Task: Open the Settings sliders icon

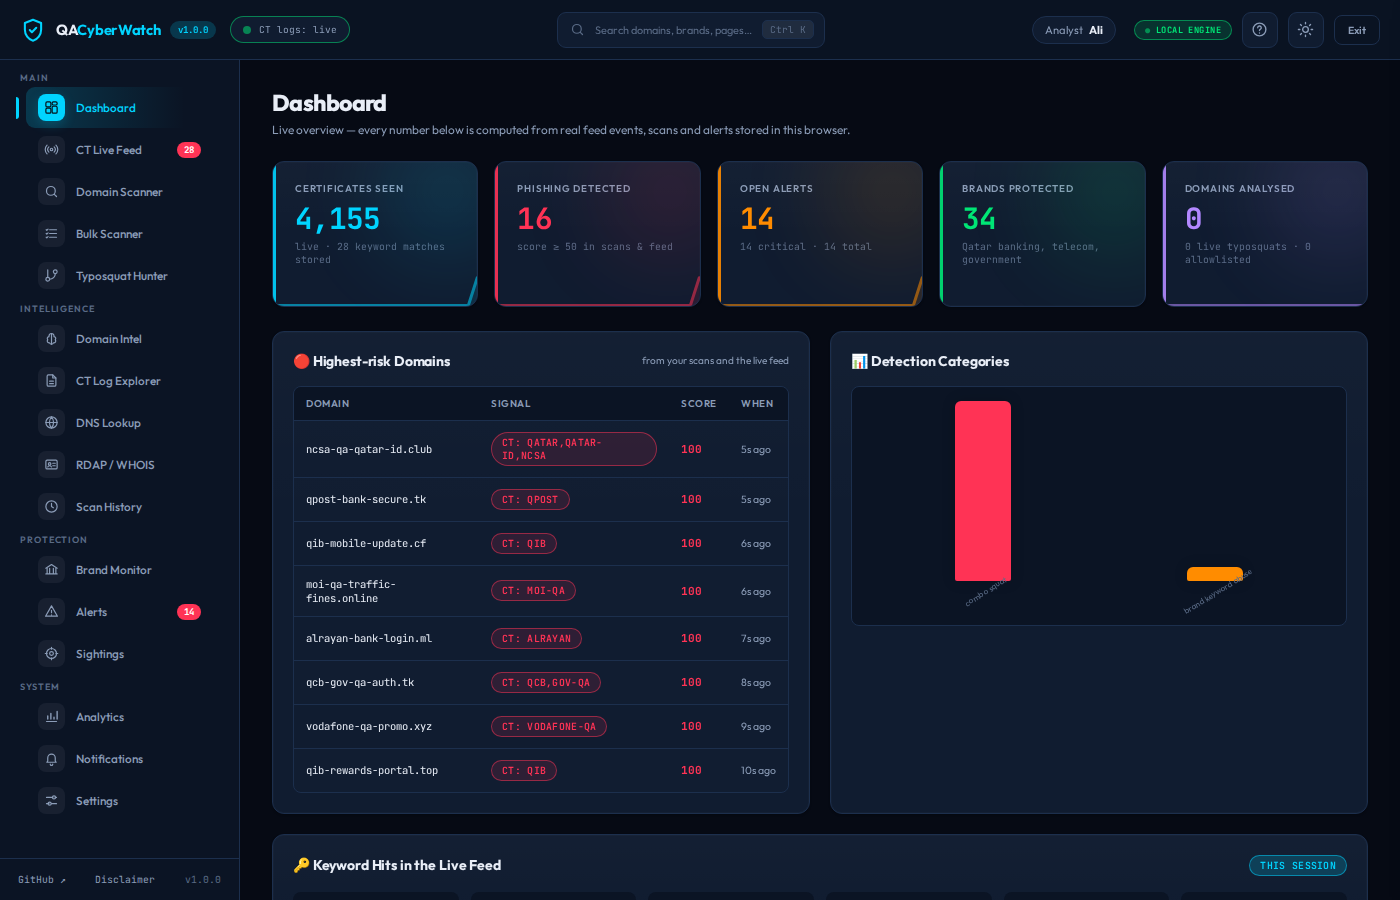Action: (52, 801)
